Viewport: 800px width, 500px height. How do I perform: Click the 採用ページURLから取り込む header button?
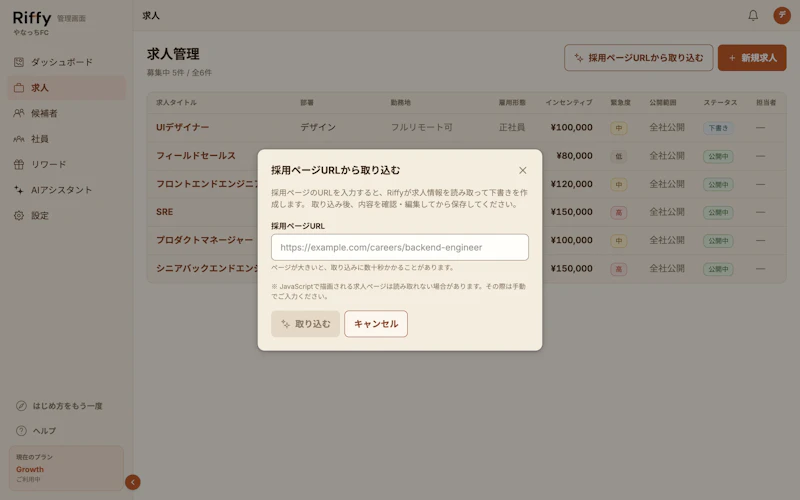click(x=638, y=58)
